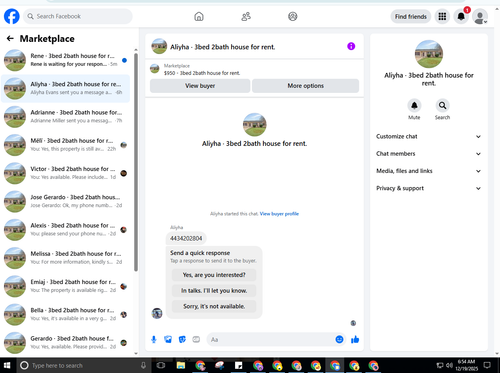Viewport: 500px width, 373px height.
Task: Open the Groups icon in top navigation
Action: tap(293, 16)
